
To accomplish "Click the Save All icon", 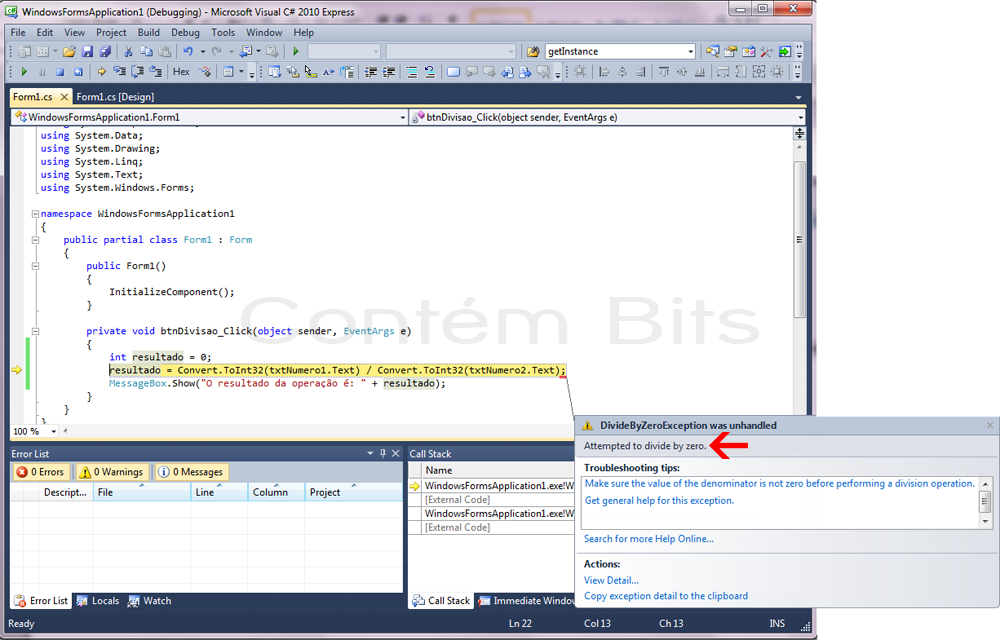I will (x=105, y=52).
